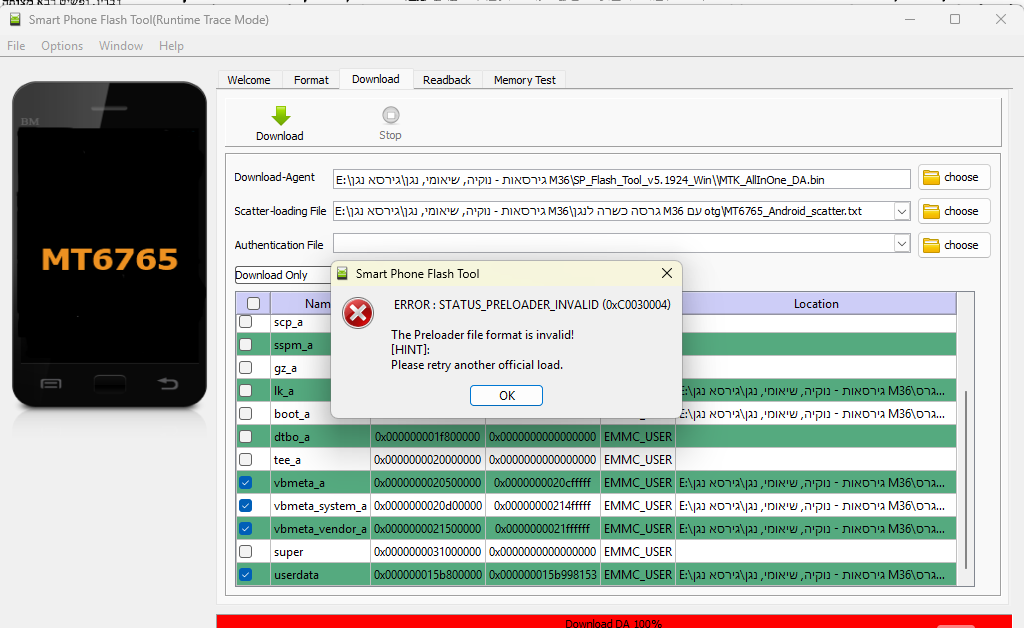Switch to the Memory Test tab
The width and height of the screenshot is (1024, 628).
524,80
